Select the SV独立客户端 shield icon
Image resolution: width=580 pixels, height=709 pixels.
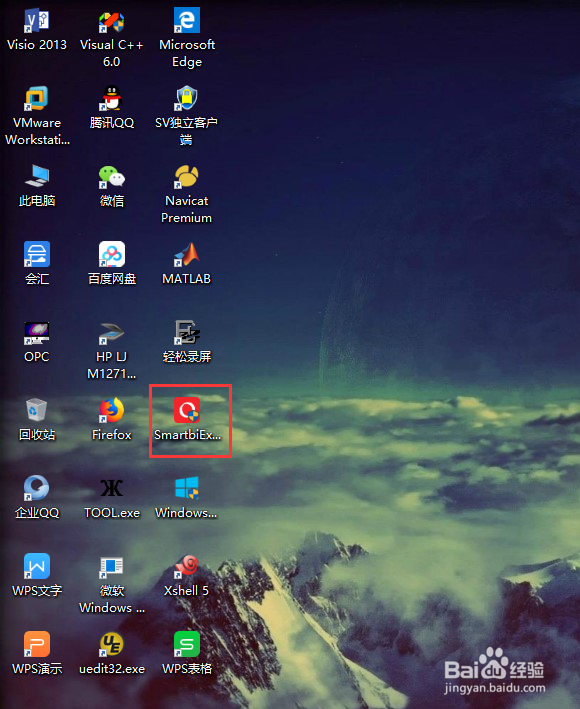pos(187,99)
